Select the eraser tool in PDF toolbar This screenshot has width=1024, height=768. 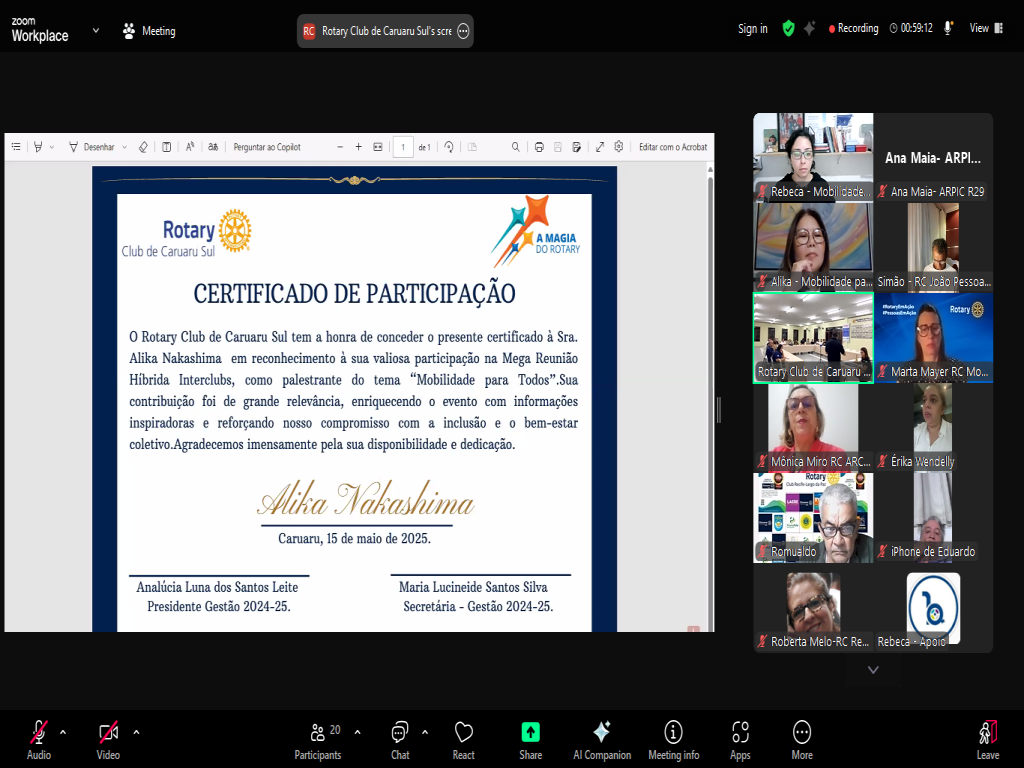point(143,147)
